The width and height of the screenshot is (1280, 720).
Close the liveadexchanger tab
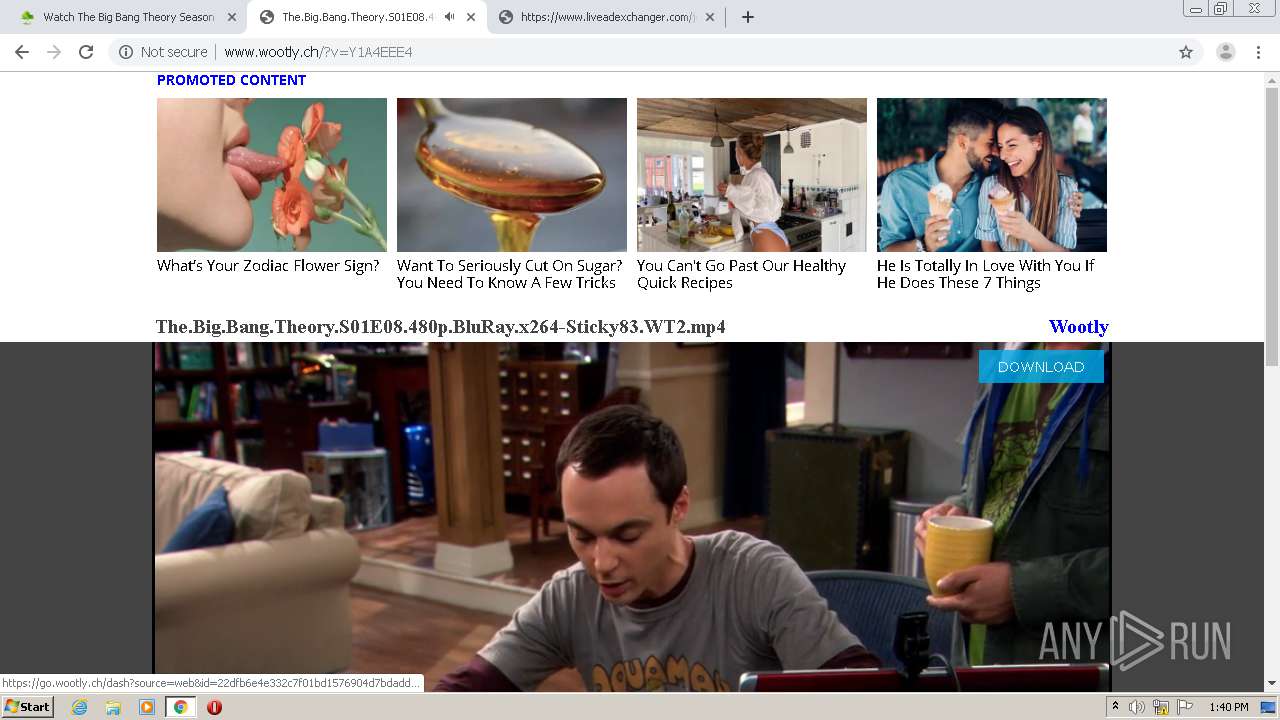(x=710, y=17)
